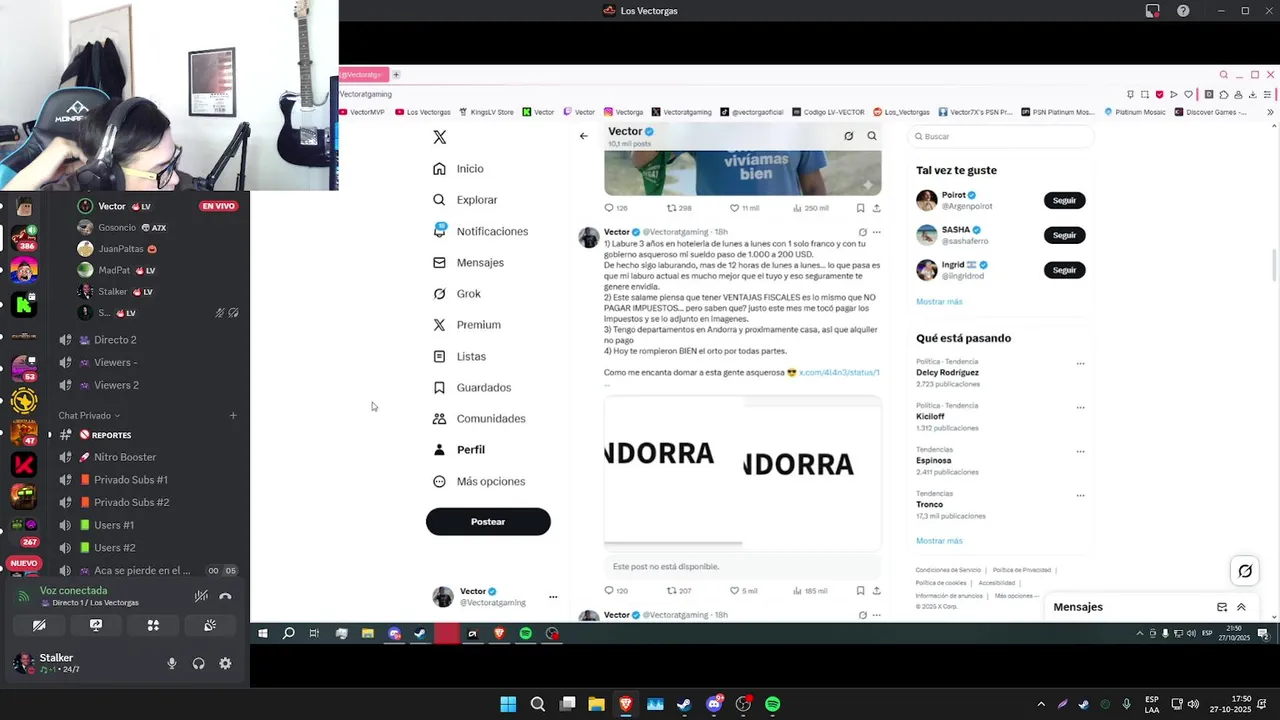Open VectorMVP bookmark in bookmarks bar

(x=362, y=112)
